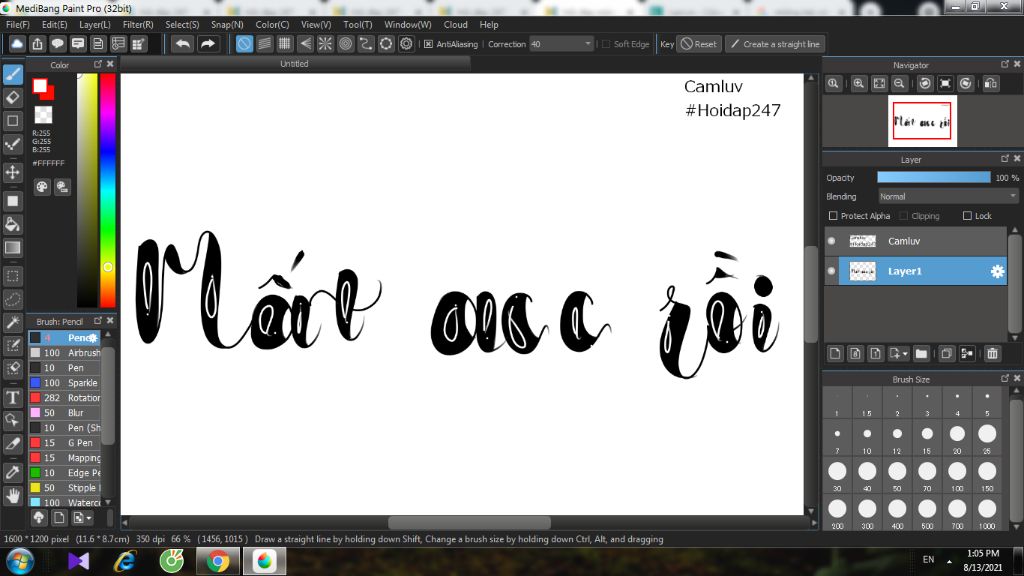Viewport: 1024px width, 576px height.
Task: Create a new layer folder
Action: click(921, 353)
